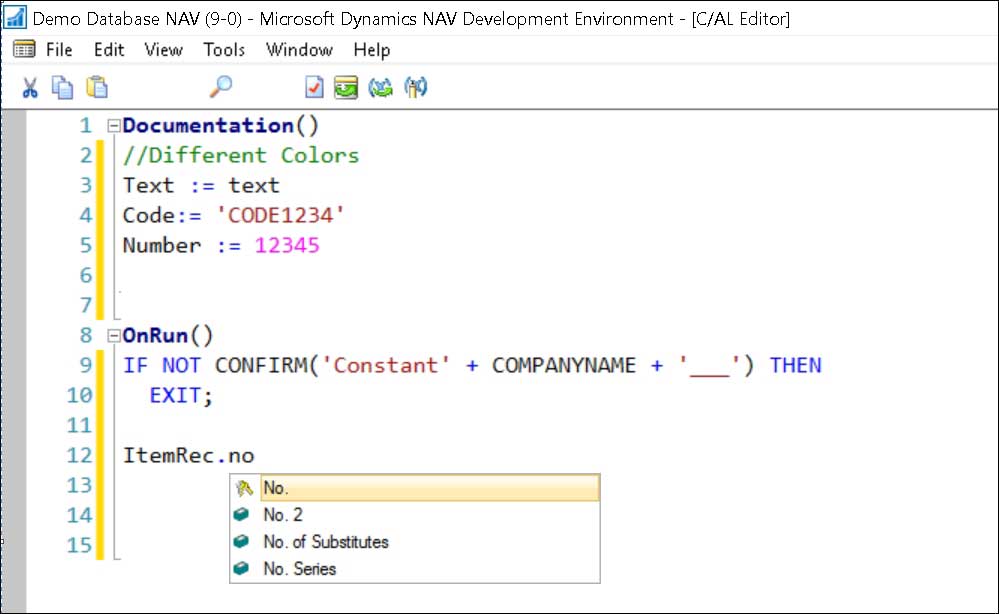The image size is (999, 614).
Task: Open the Tools menu
Action: click(224, 49)
